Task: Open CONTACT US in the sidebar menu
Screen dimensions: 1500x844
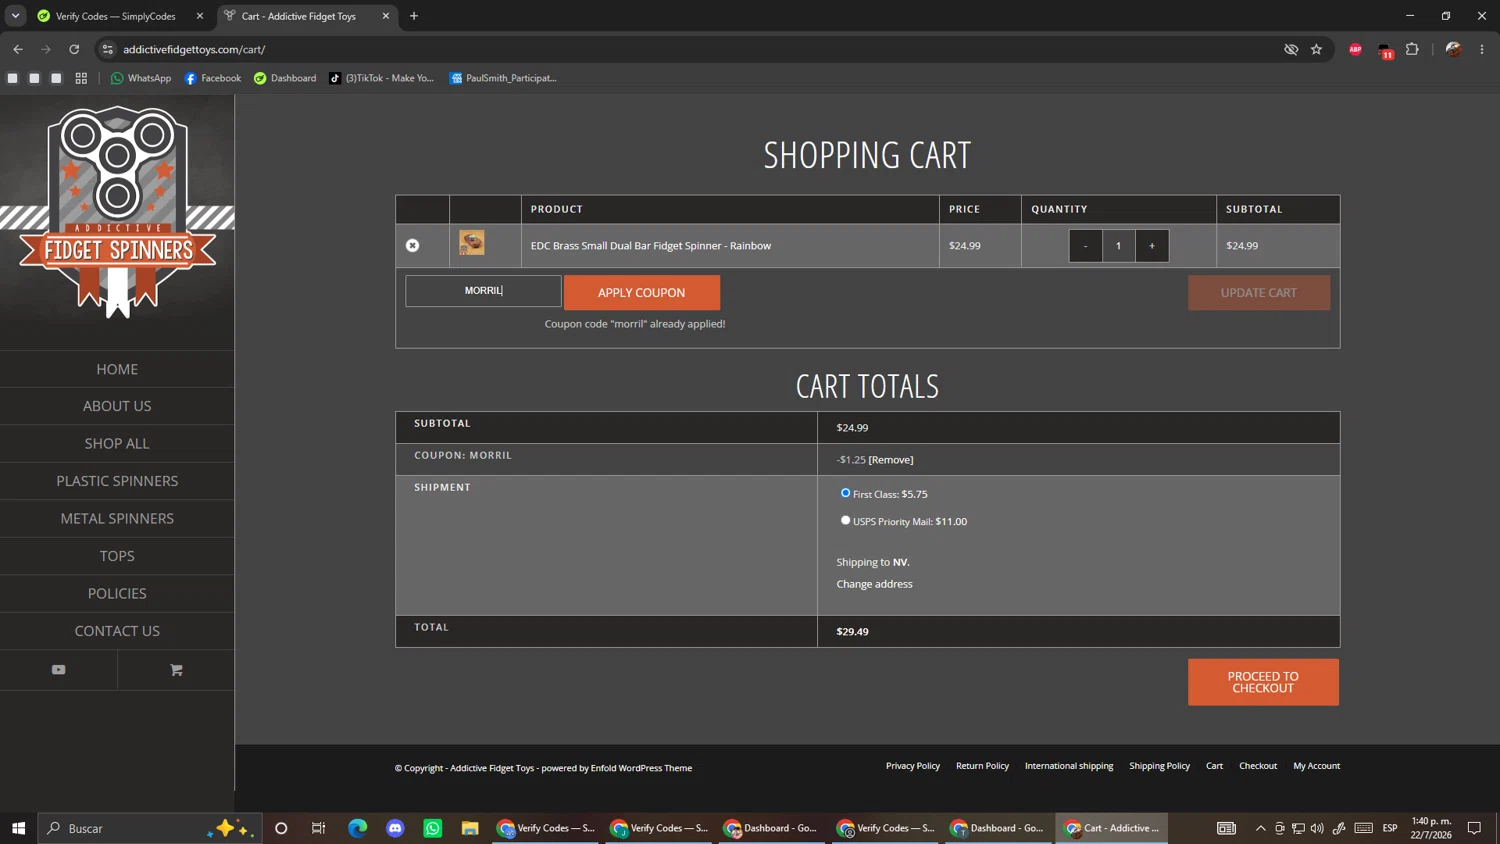Action: pyautogui.click(x=117, y=631)
